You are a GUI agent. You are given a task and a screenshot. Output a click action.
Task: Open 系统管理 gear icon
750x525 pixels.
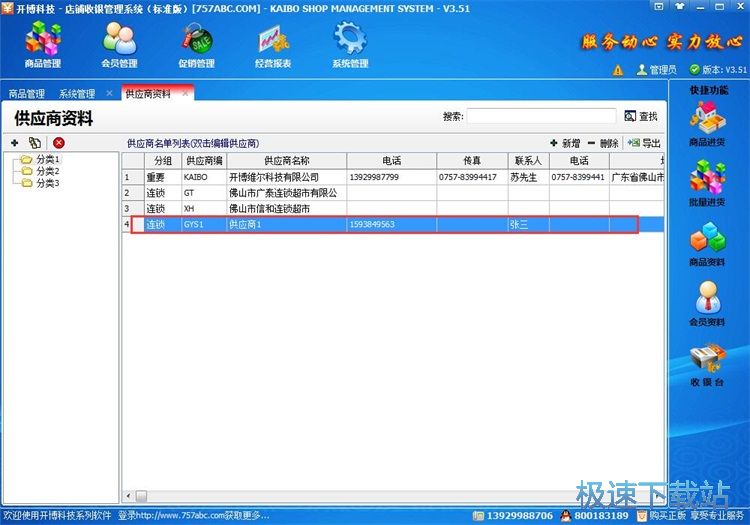pyautogui.click(x=349, y=44)
